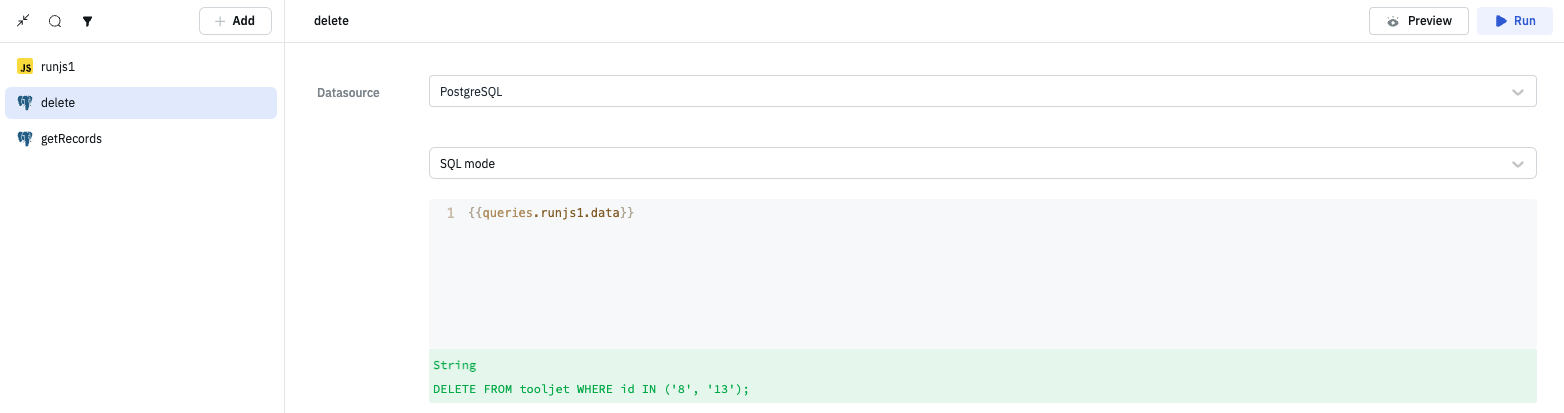The image size is (1564, 413).
Task: Click the PostgreSQL icon beside delete query
Action: pos(25,103)
